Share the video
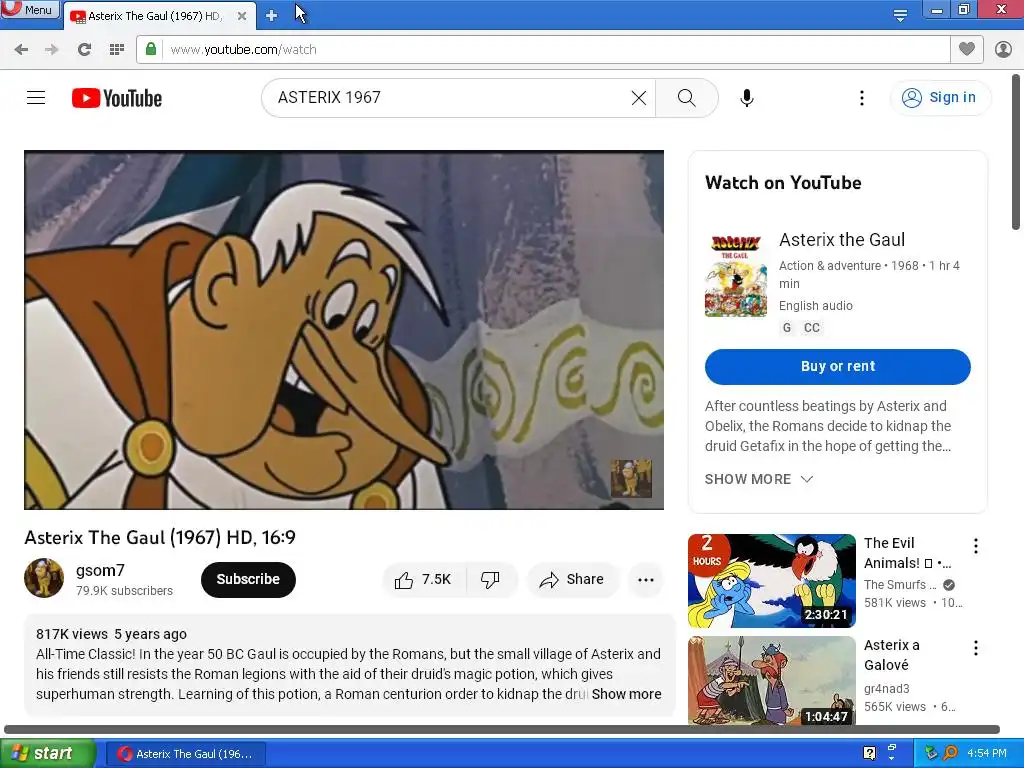1024x768 pixels. click(x=571, y=579)
